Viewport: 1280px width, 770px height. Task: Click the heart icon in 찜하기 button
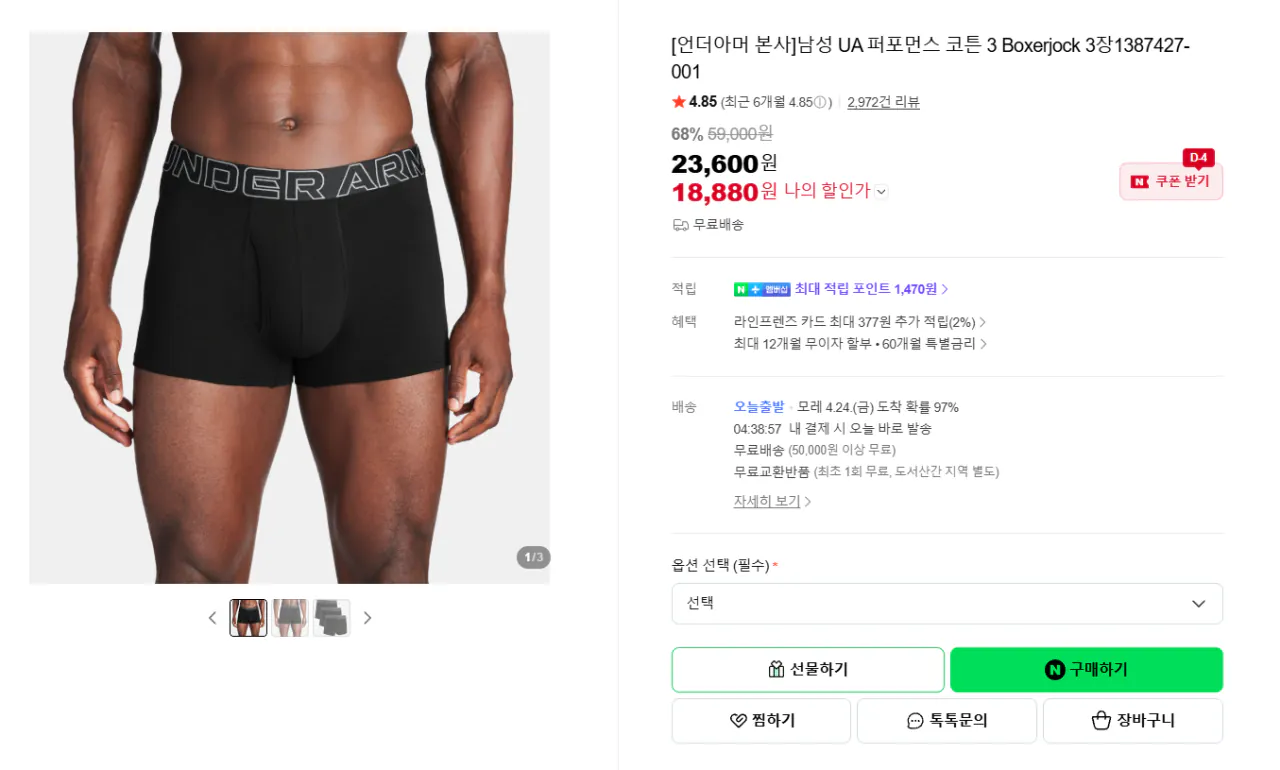735,720
